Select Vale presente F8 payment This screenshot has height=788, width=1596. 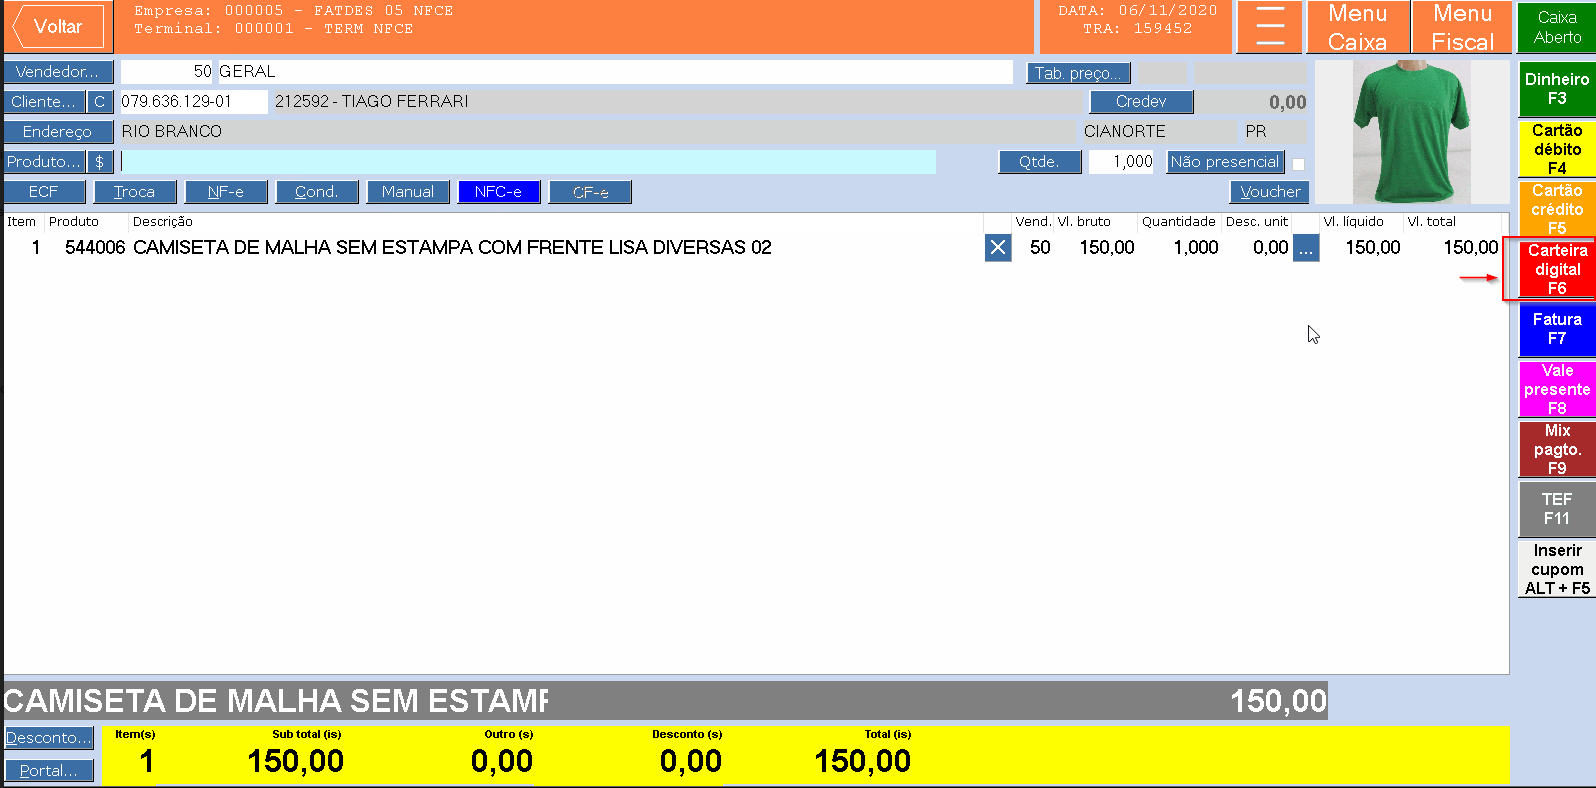point(1557,389)
